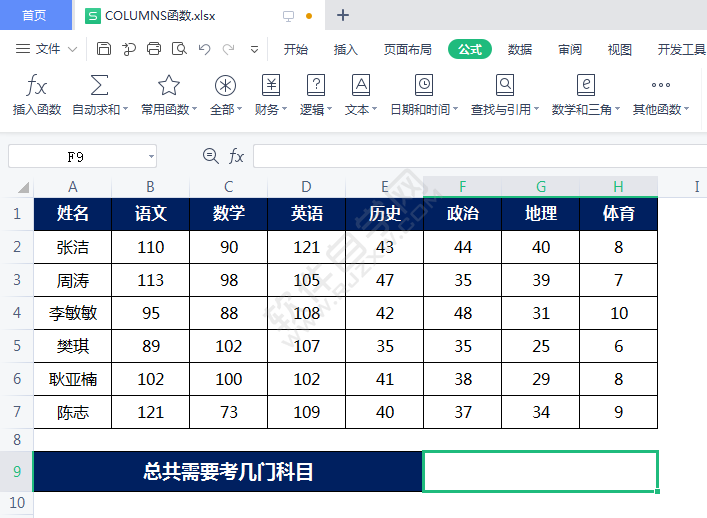Click the fx icon next to formula bar
Viewport: 707px width, 518px height.
point(236,156)
